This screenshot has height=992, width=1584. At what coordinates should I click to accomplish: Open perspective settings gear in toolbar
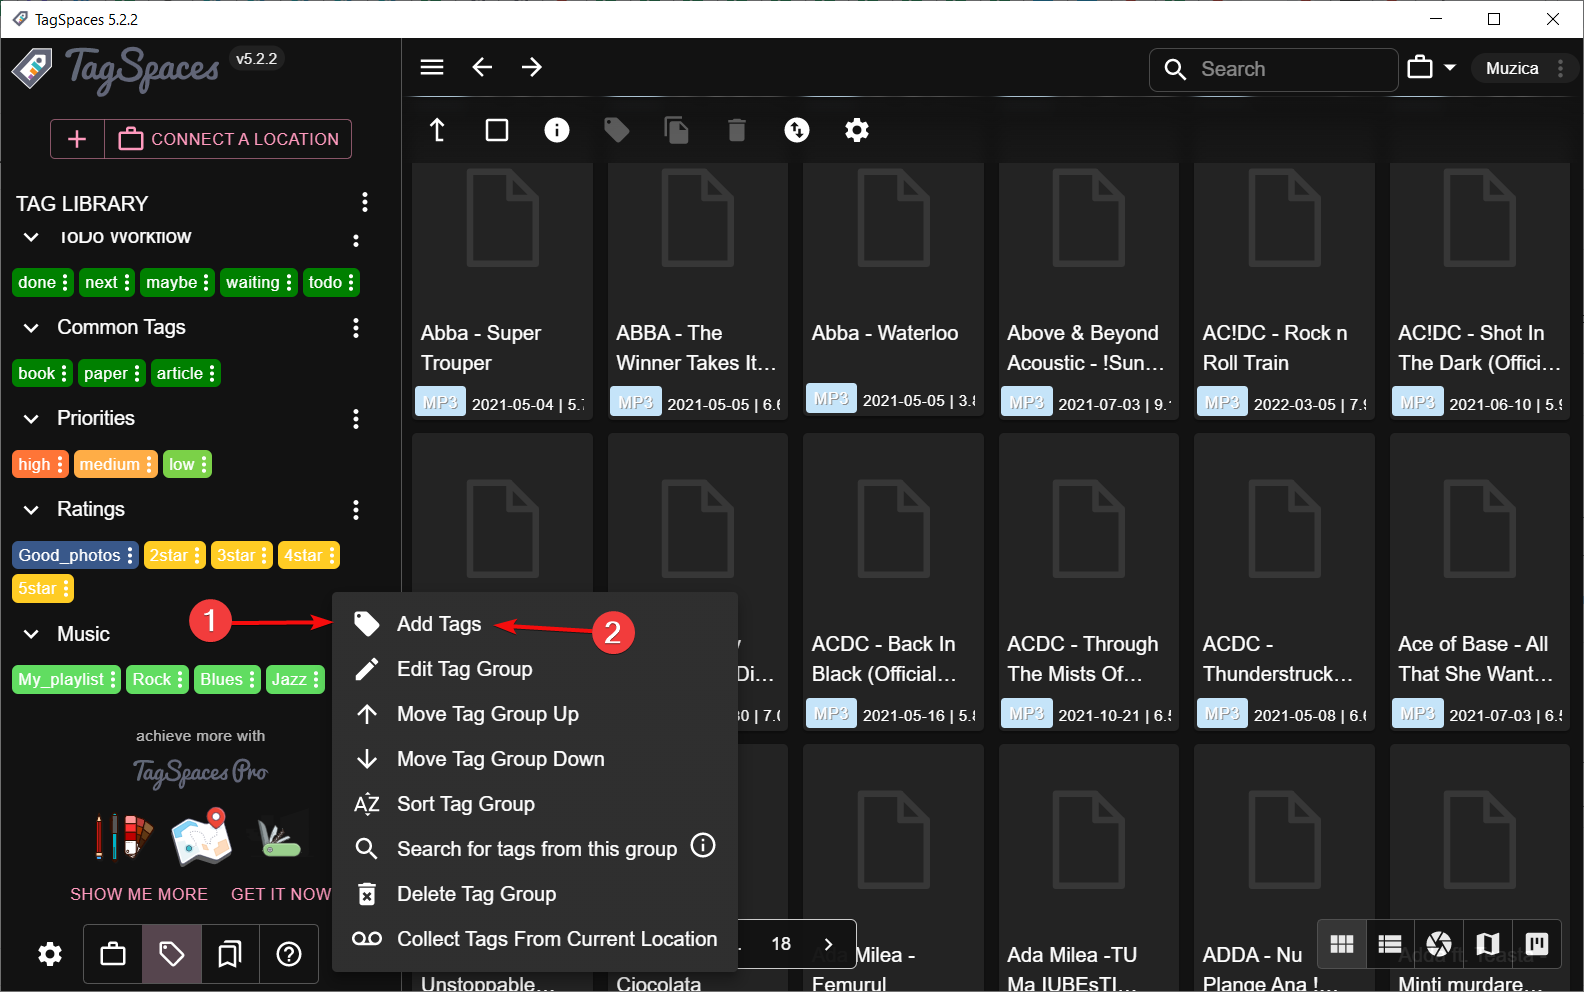pos(857,130)
